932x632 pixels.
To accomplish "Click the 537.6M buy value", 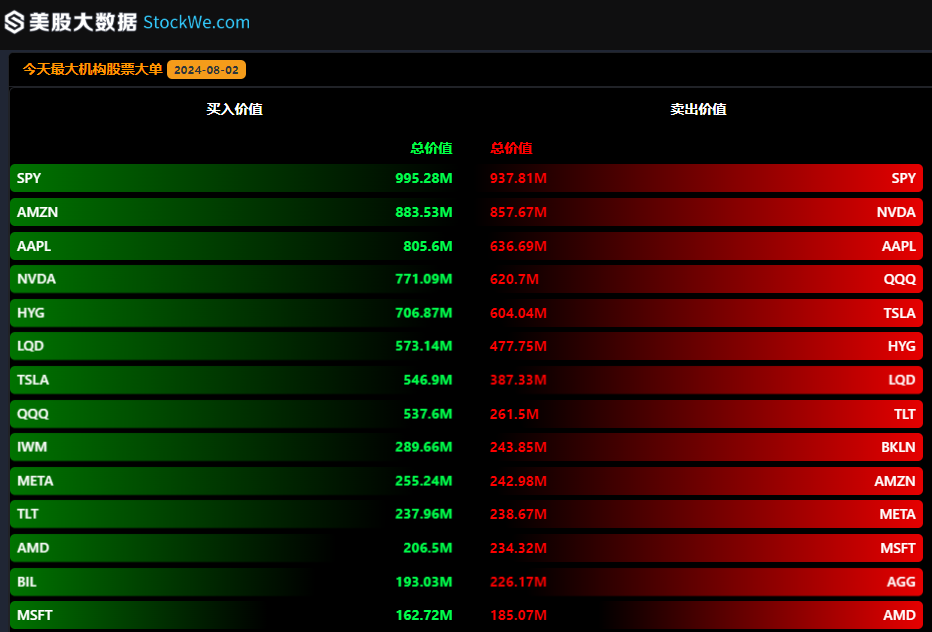I will tap(428, 414).
